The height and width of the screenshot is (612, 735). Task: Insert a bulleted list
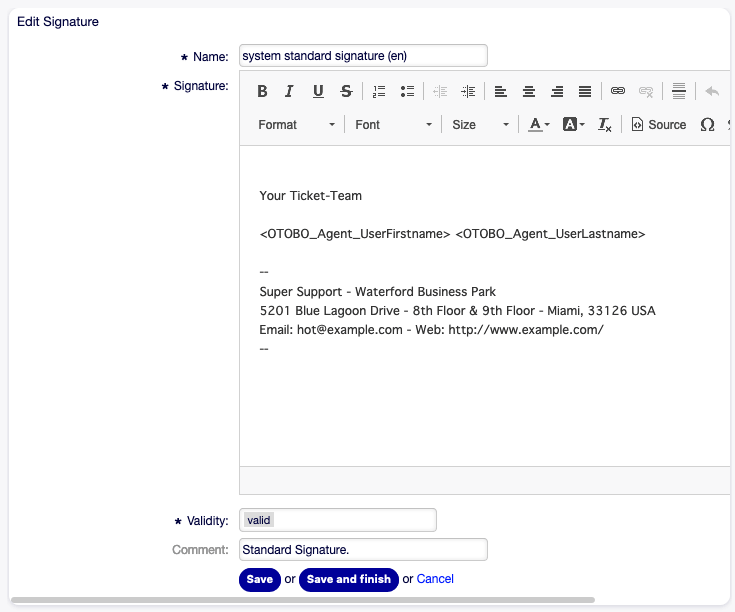point(407,91)
